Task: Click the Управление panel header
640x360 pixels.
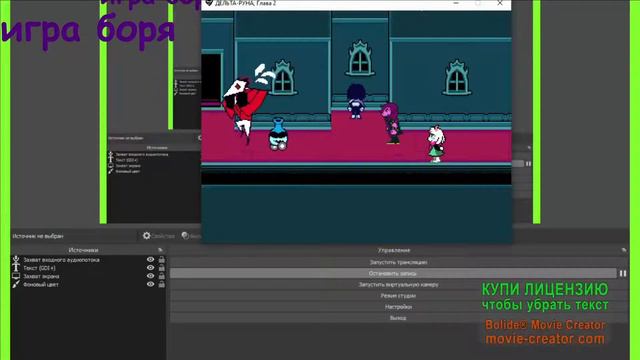Action: 394,250
